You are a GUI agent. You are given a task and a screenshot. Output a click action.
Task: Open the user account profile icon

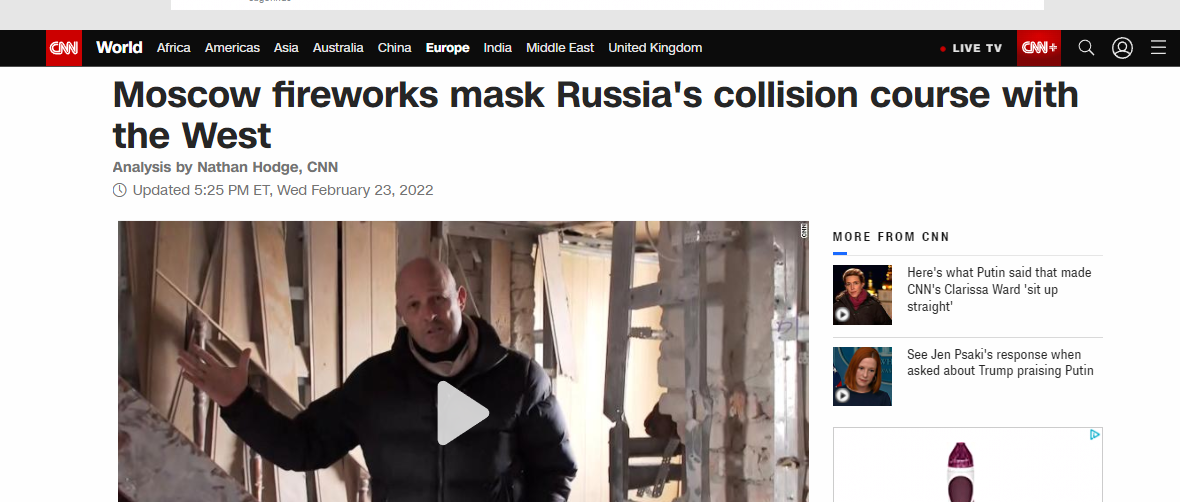pyautogui.click(x=1122, y=48)
